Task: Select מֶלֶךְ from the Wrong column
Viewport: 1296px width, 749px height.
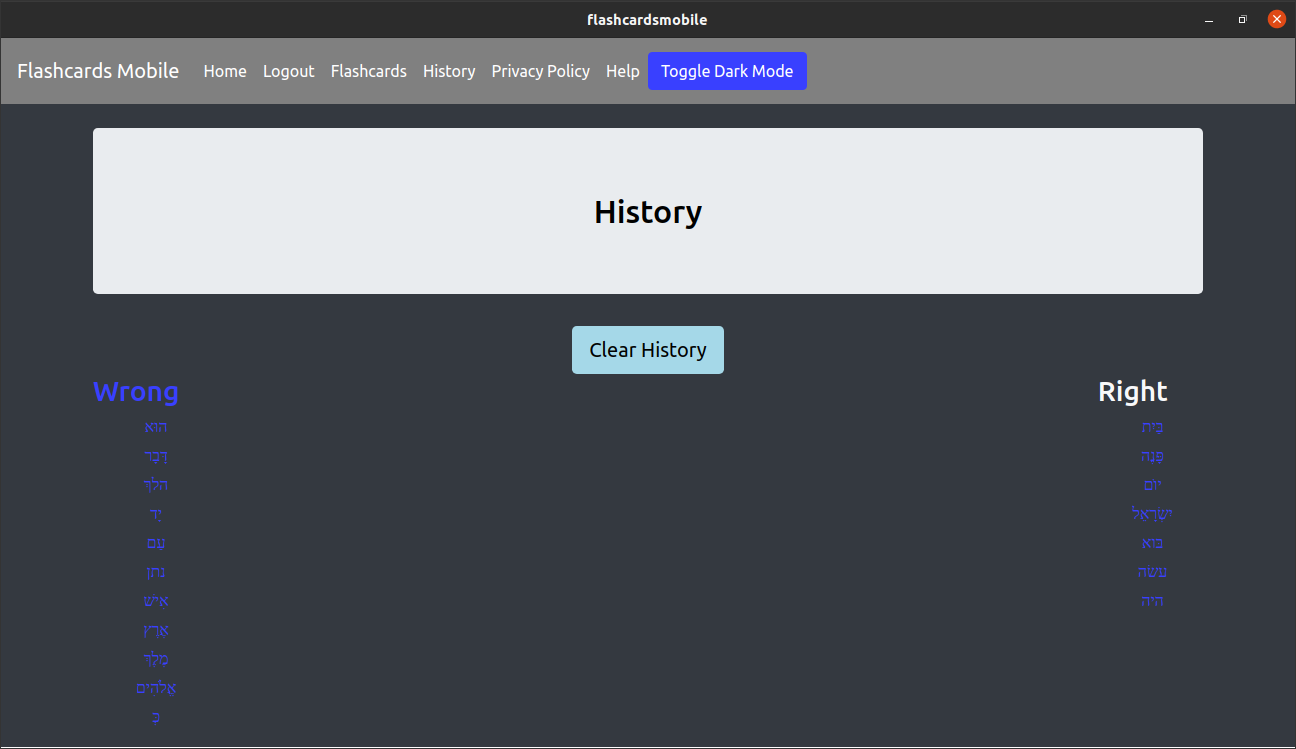Action: point(155,659)
